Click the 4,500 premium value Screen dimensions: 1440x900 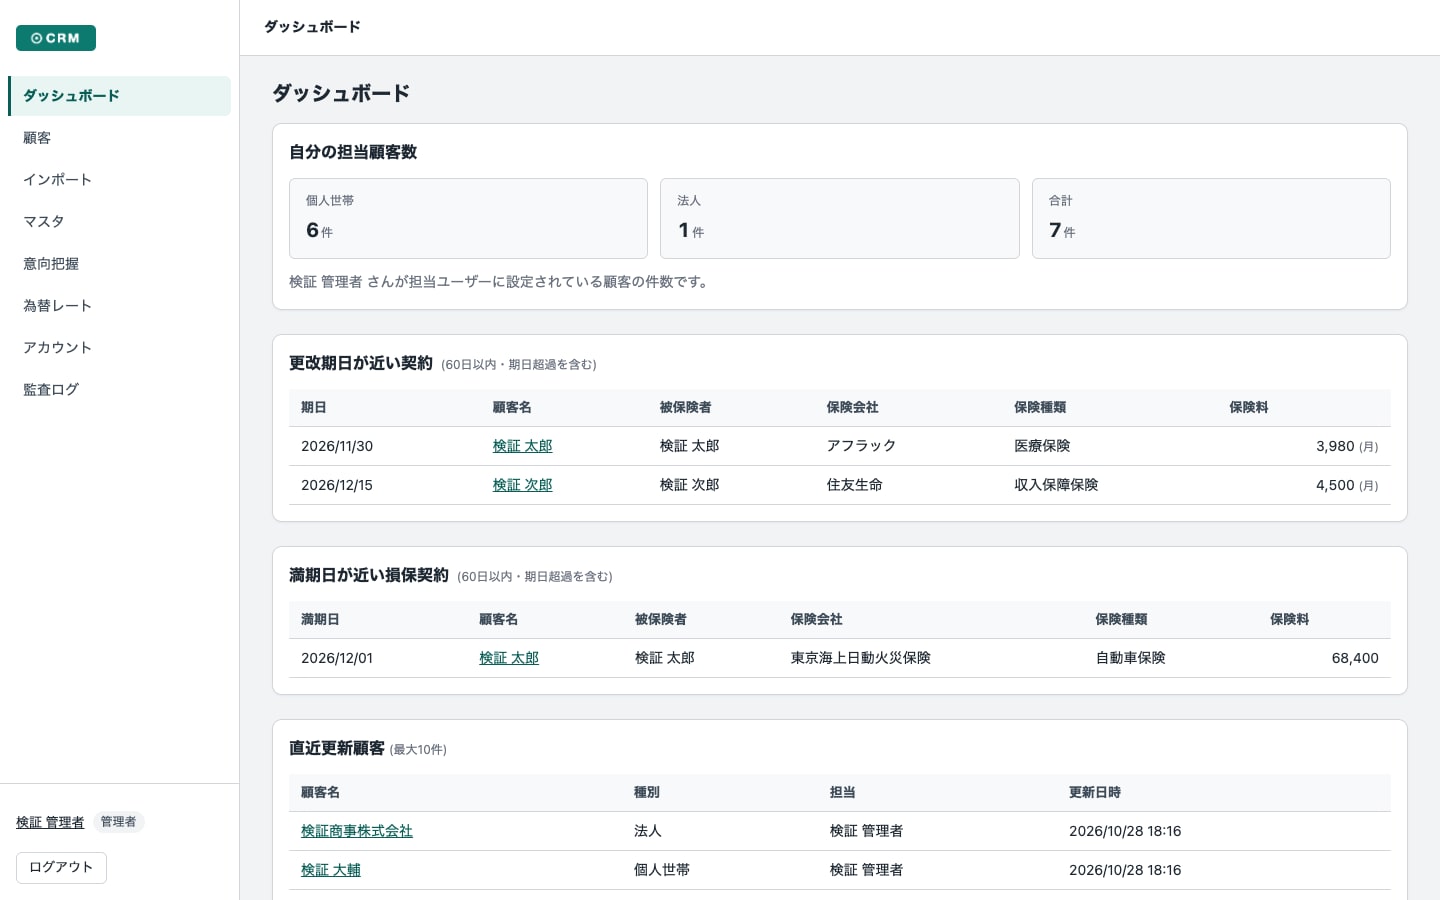tap(1335, 485)
